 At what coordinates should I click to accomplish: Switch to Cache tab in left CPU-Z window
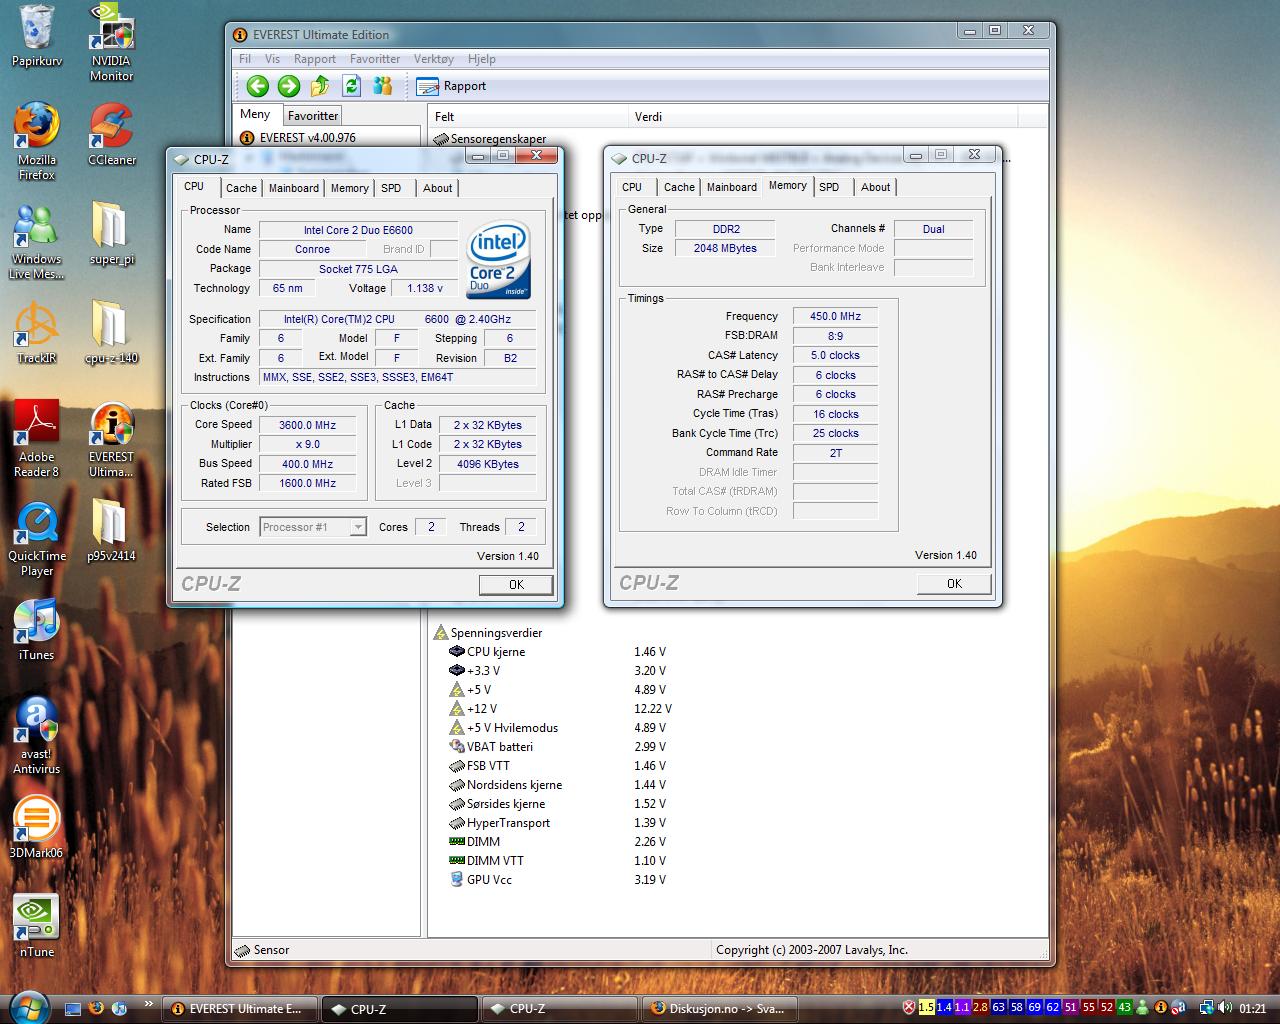coord(241,188)
